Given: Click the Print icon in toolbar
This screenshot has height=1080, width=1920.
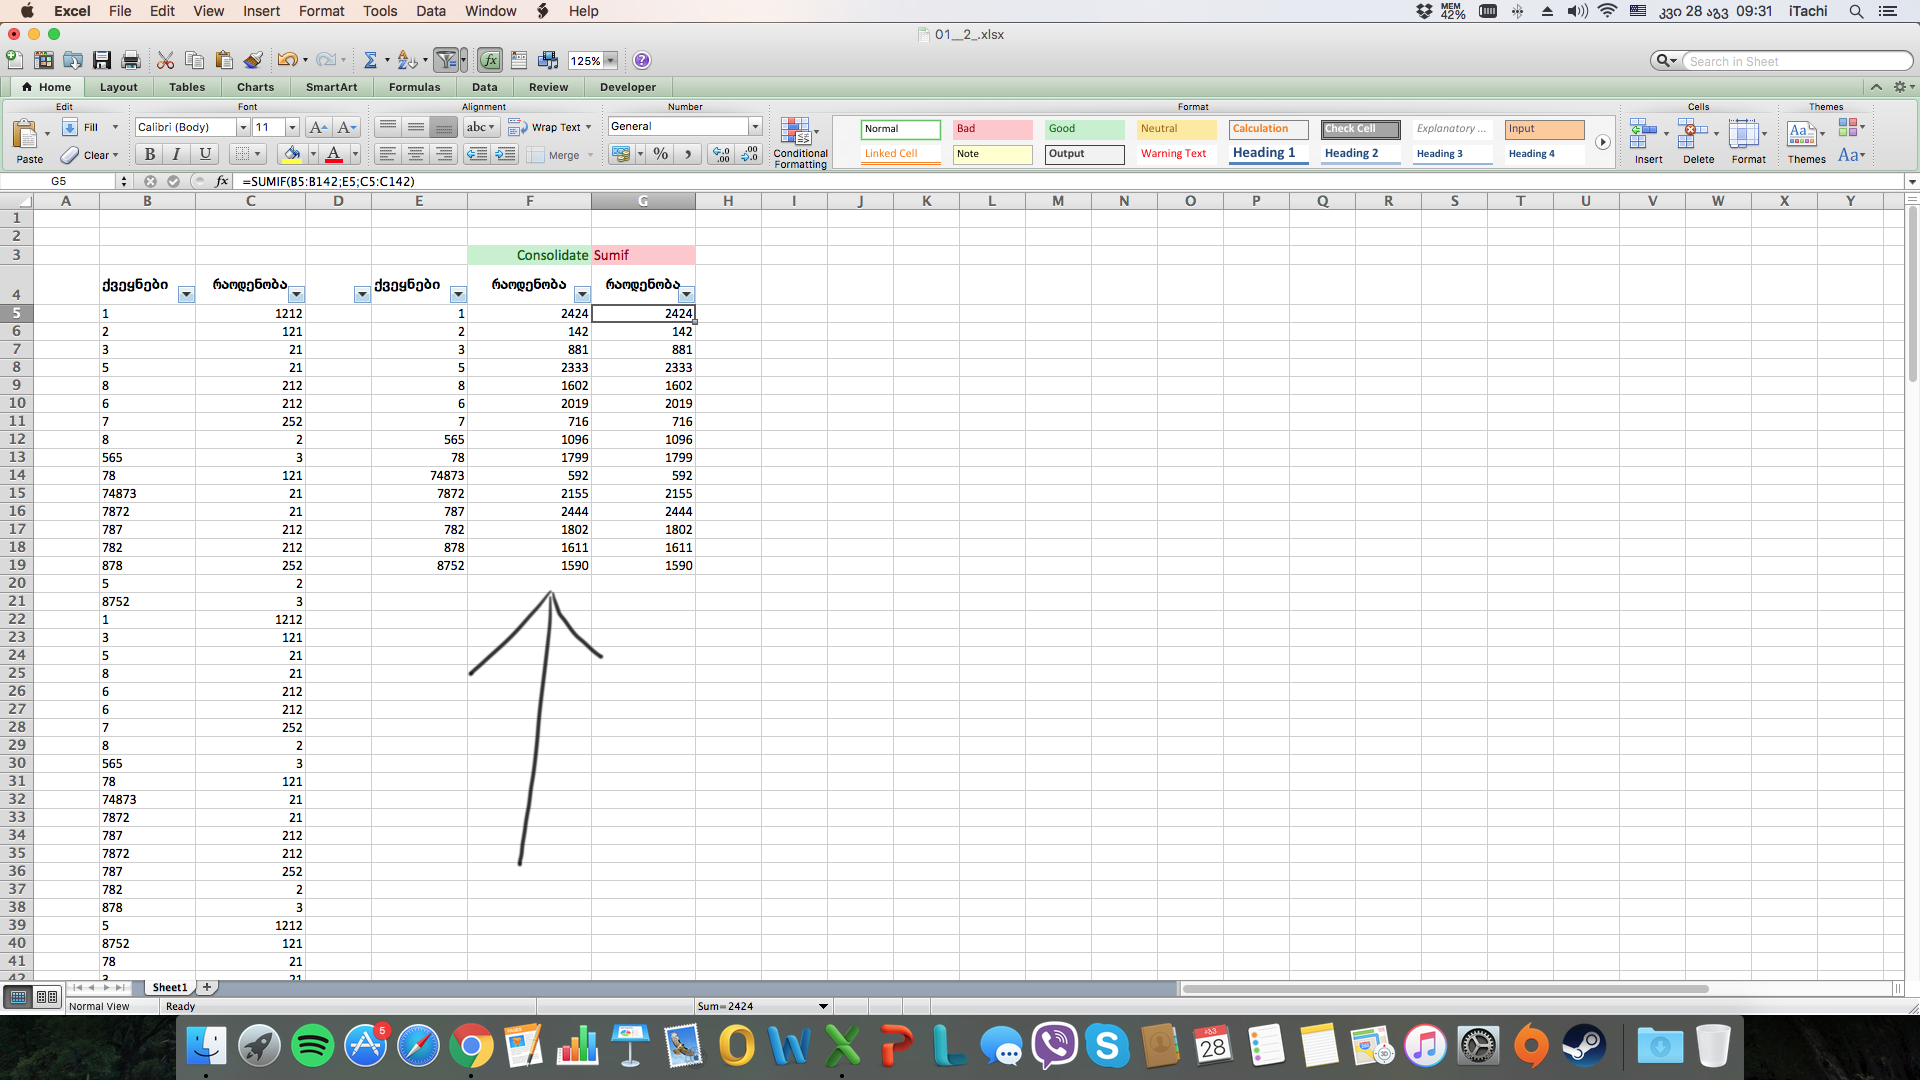Looking at the screenshot, I should click(x=131, y=61).
